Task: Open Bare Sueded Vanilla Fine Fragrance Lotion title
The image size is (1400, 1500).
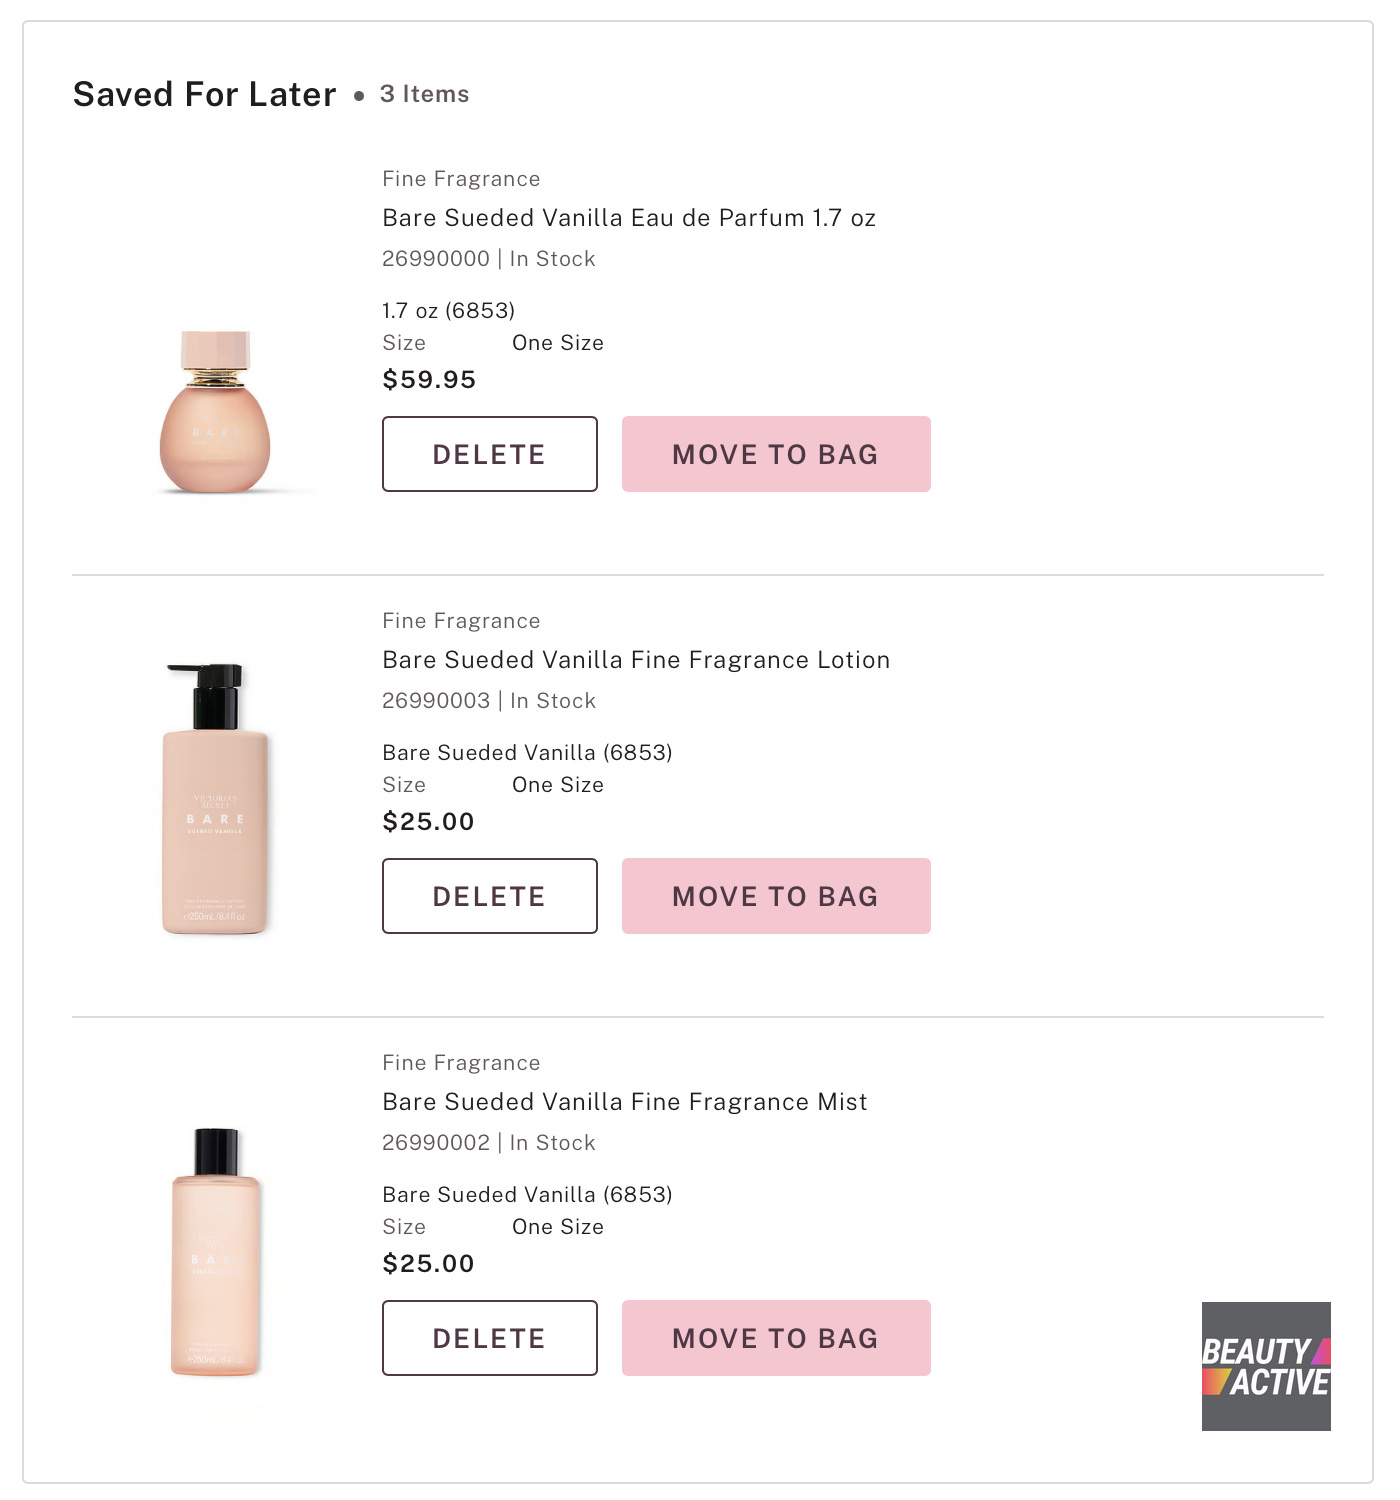Action: coord(636,660)
